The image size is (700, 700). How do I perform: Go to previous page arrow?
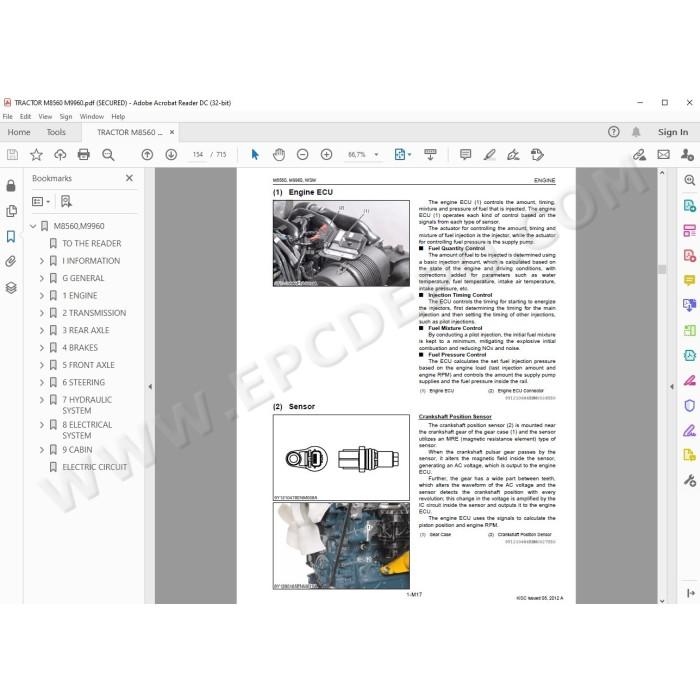click(x=147, y=154)
